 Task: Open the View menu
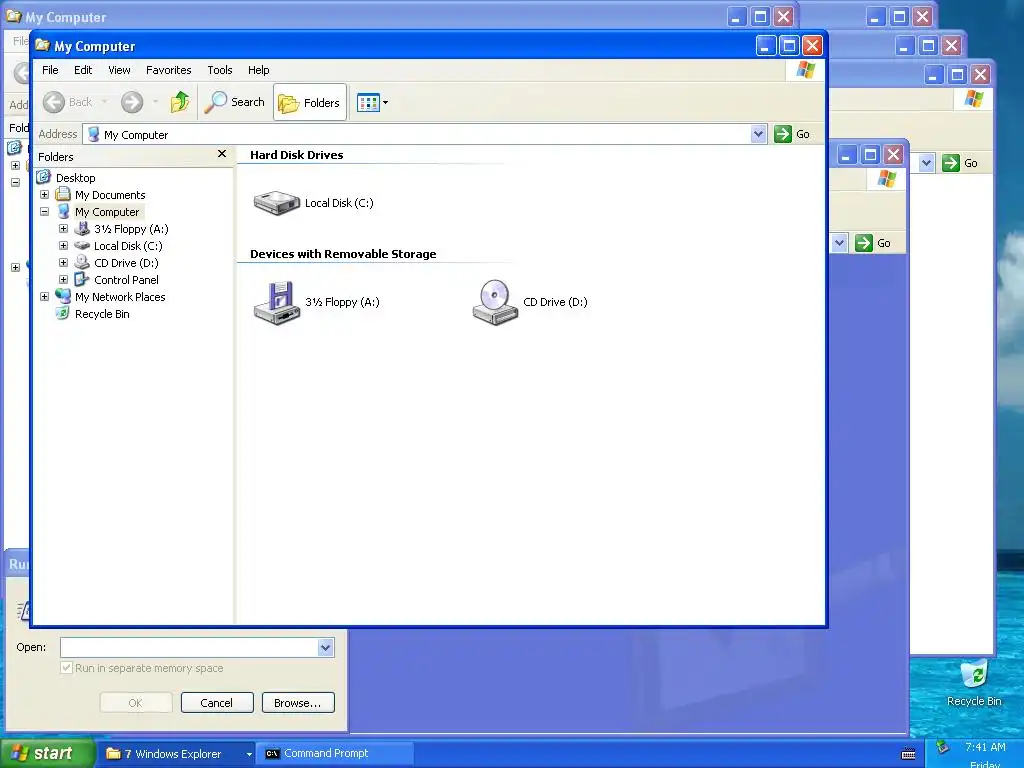click(x=119, y=70)
